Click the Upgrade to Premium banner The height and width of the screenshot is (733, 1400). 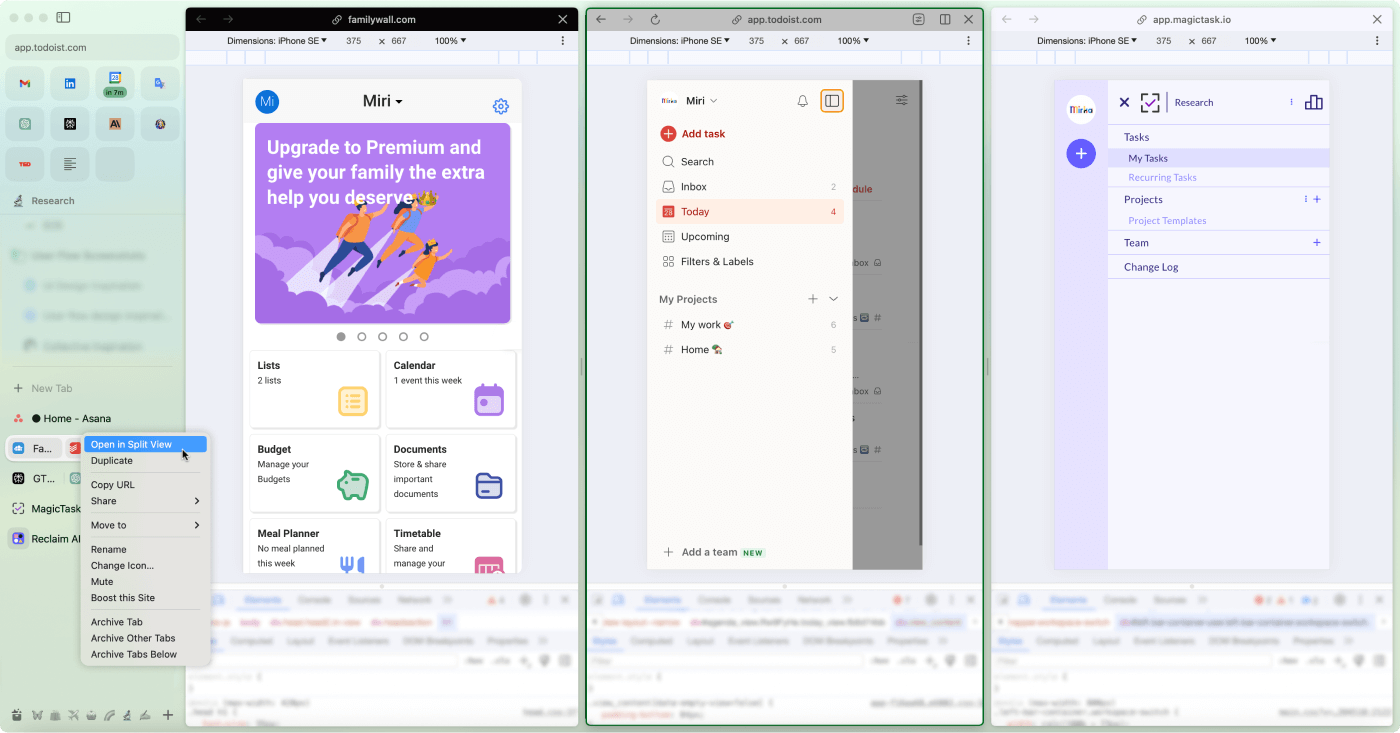tap(383, 223)
